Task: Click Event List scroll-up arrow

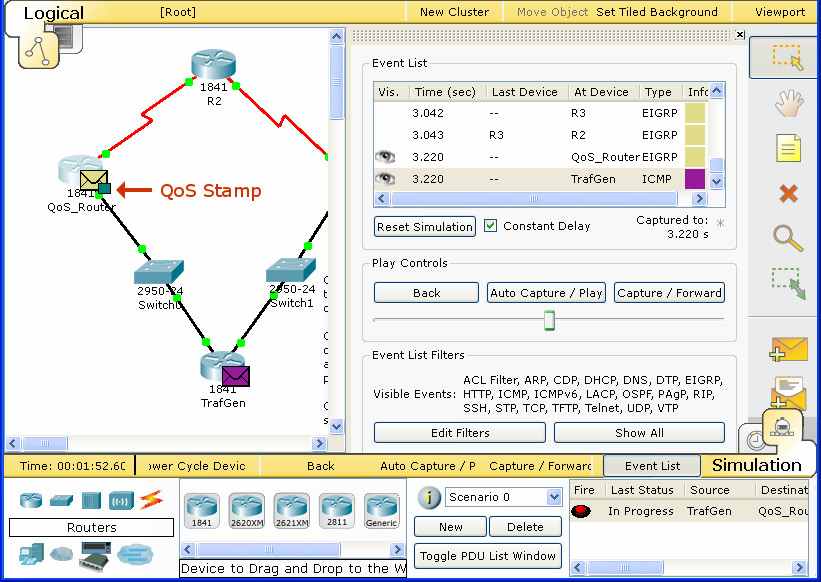Action: tap(717, 91)
